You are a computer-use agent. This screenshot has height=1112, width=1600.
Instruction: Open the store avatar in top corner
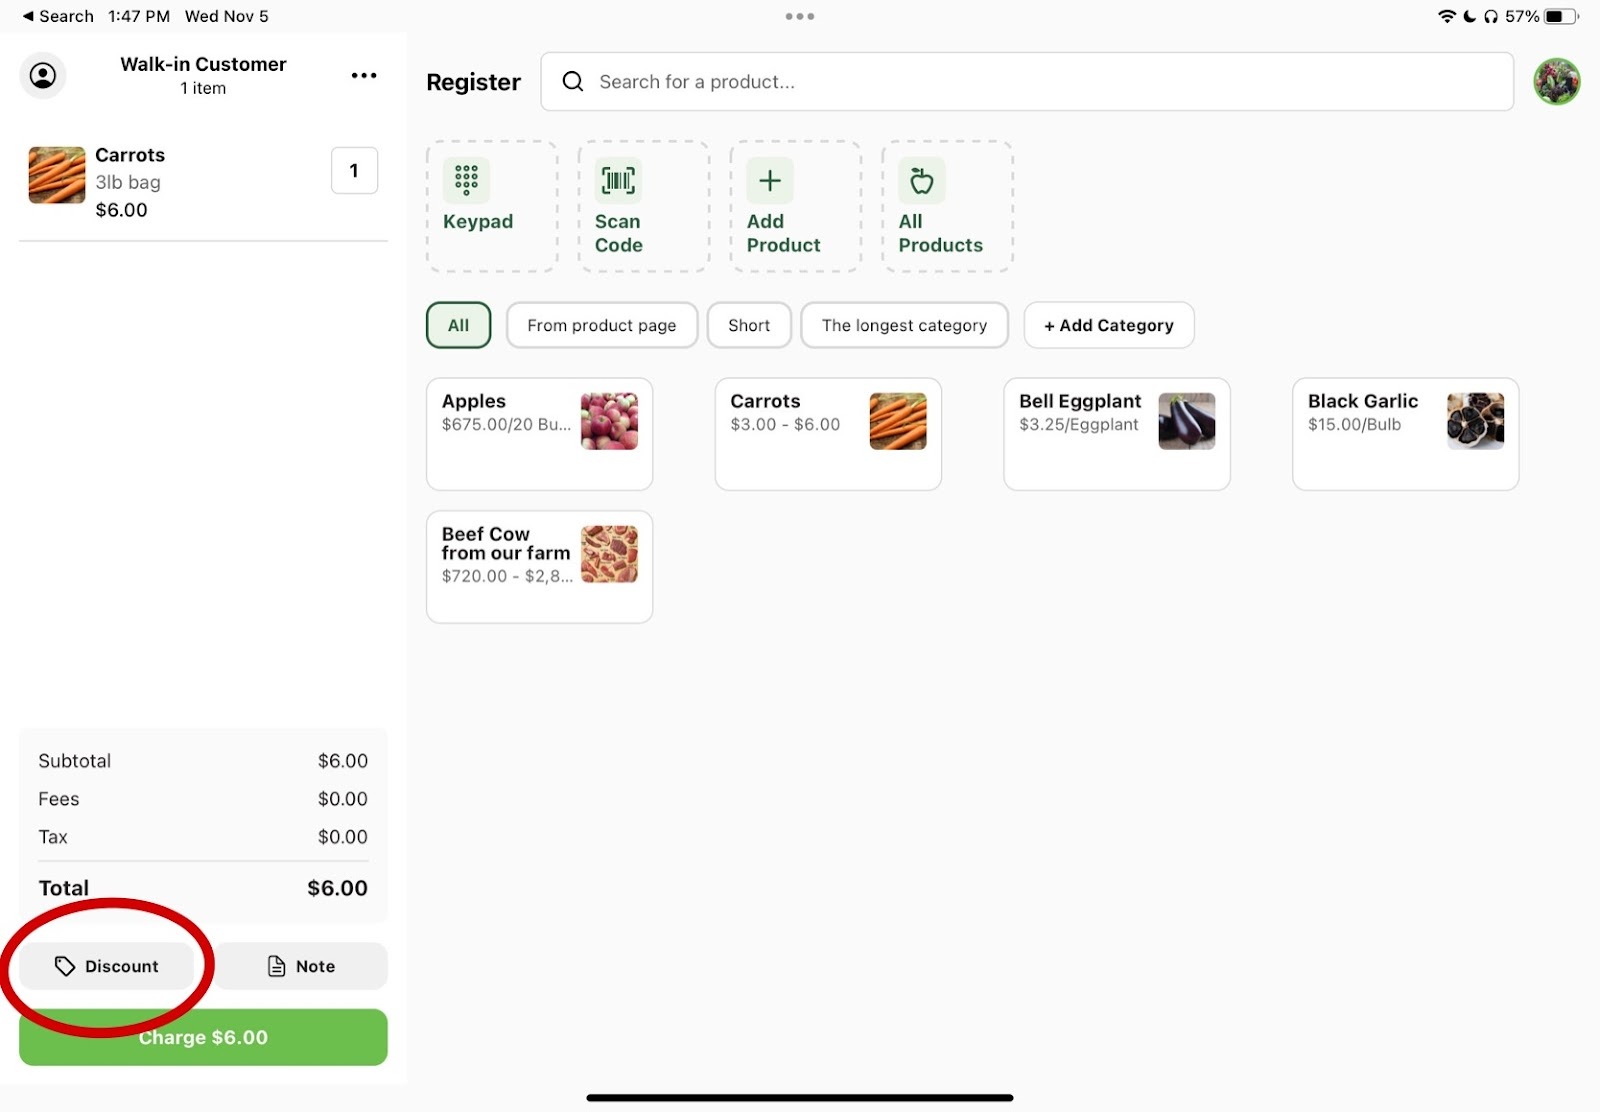pyautogui.click(x=1556, y=82)
